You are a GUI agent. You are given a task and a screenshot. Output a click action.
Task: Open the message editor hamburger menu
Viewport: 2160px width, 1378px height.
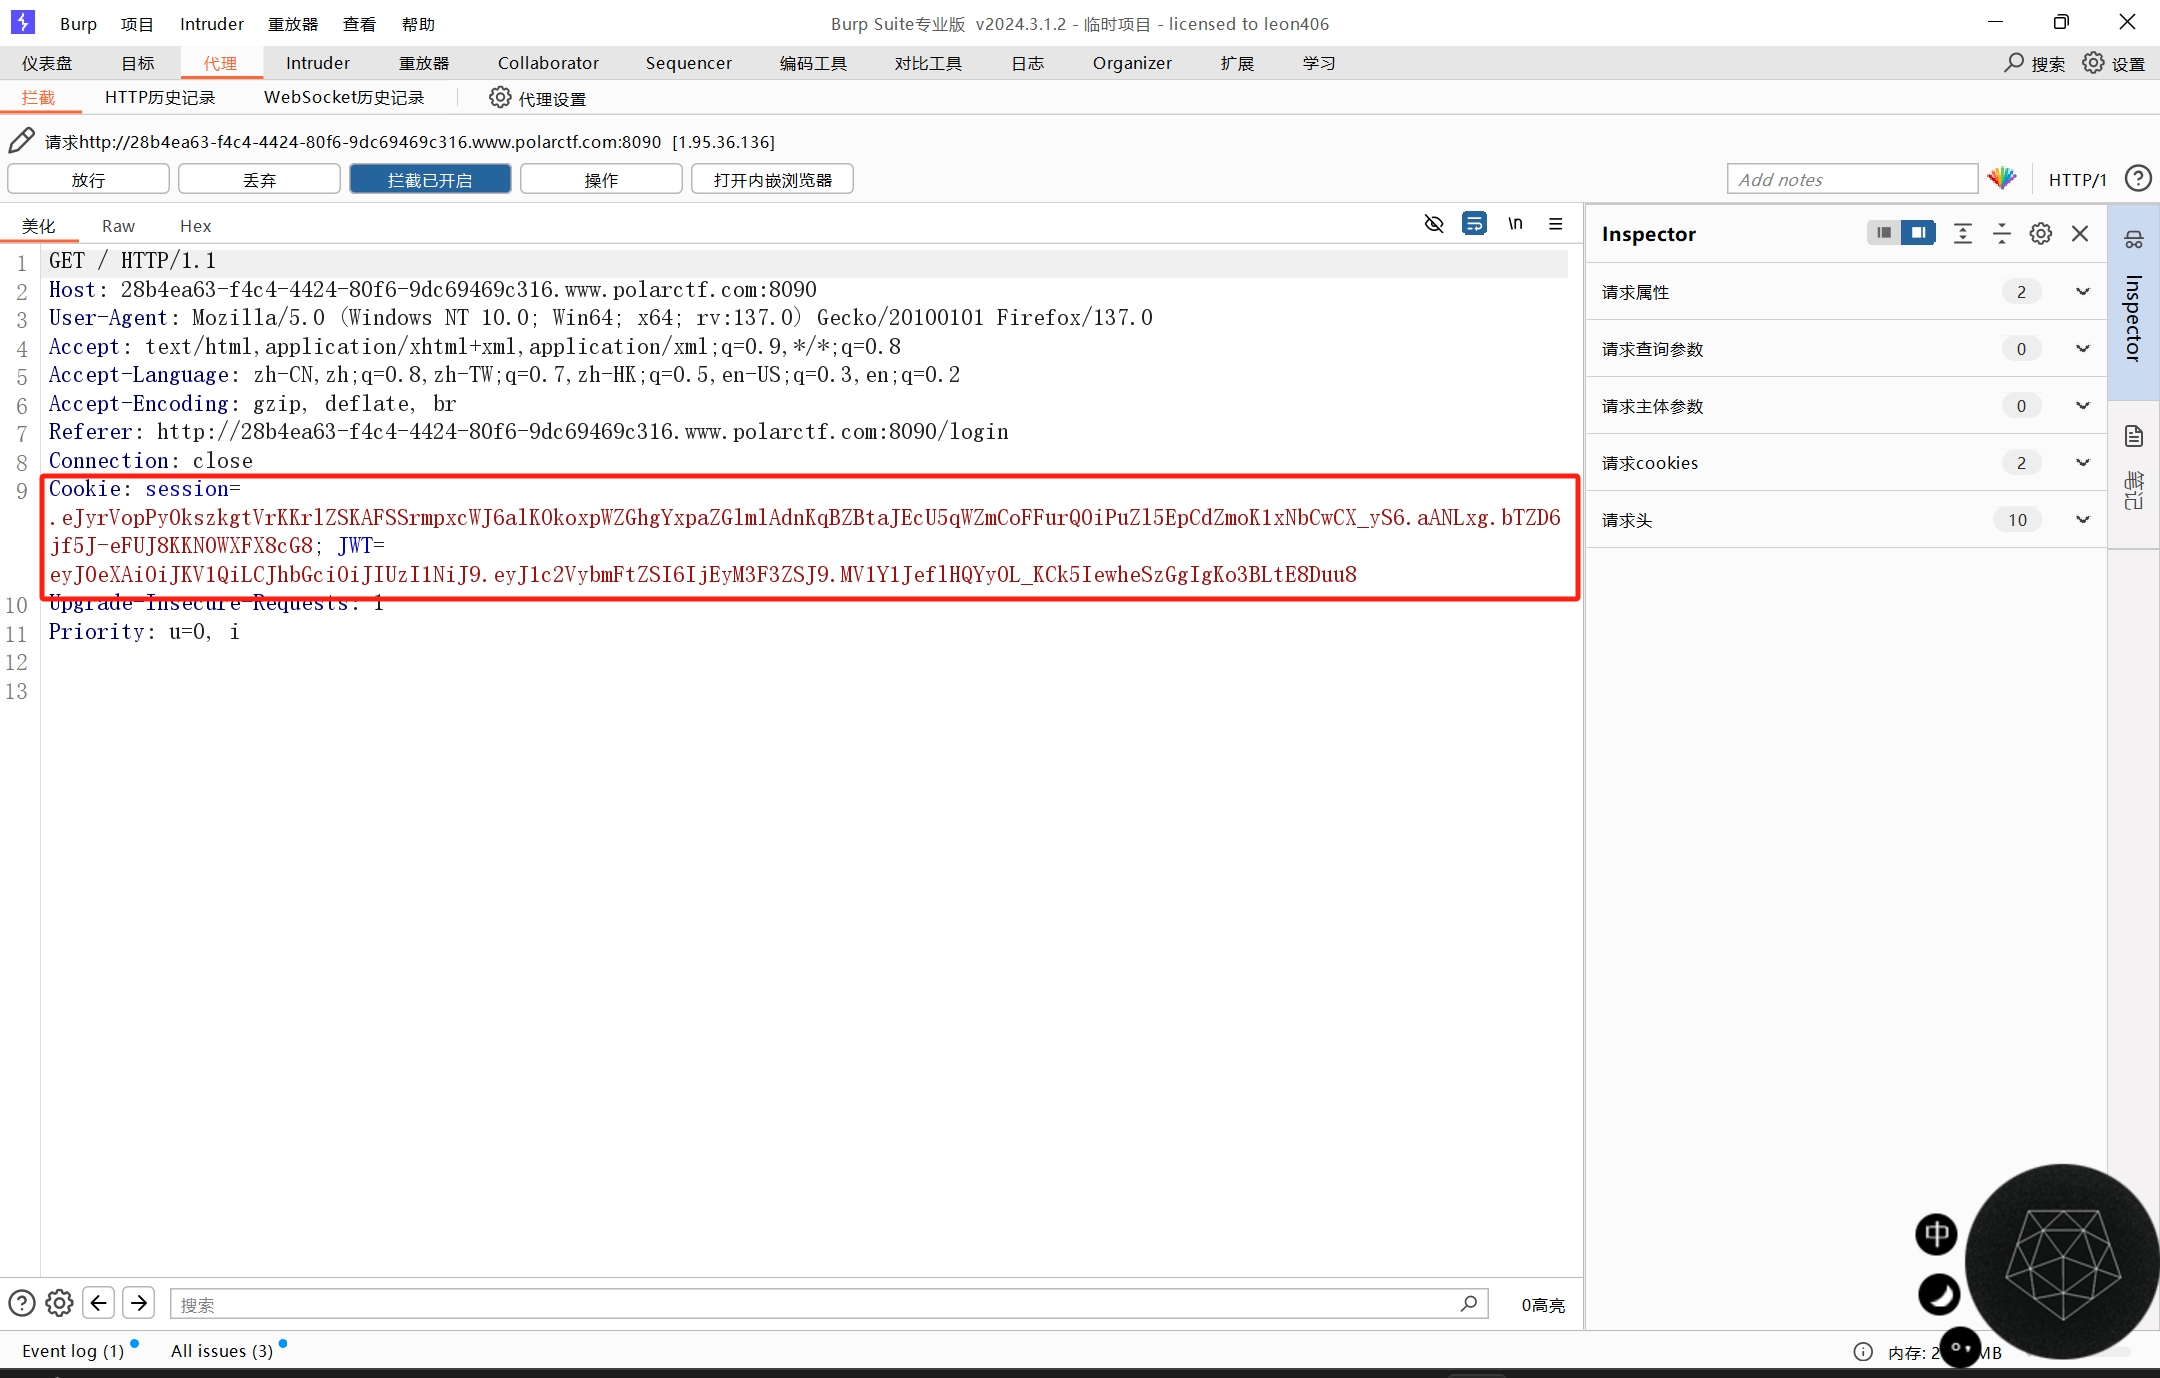pyautogui.click(x=1555, y=224)
